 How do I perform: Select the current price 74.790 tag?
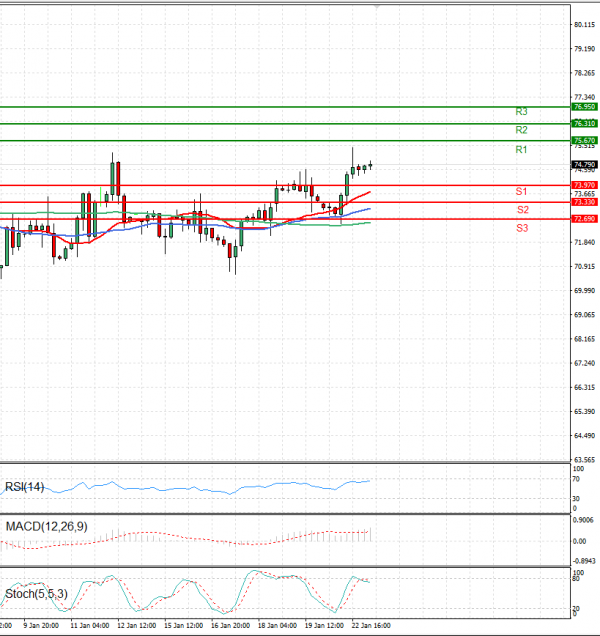[584, 165]
